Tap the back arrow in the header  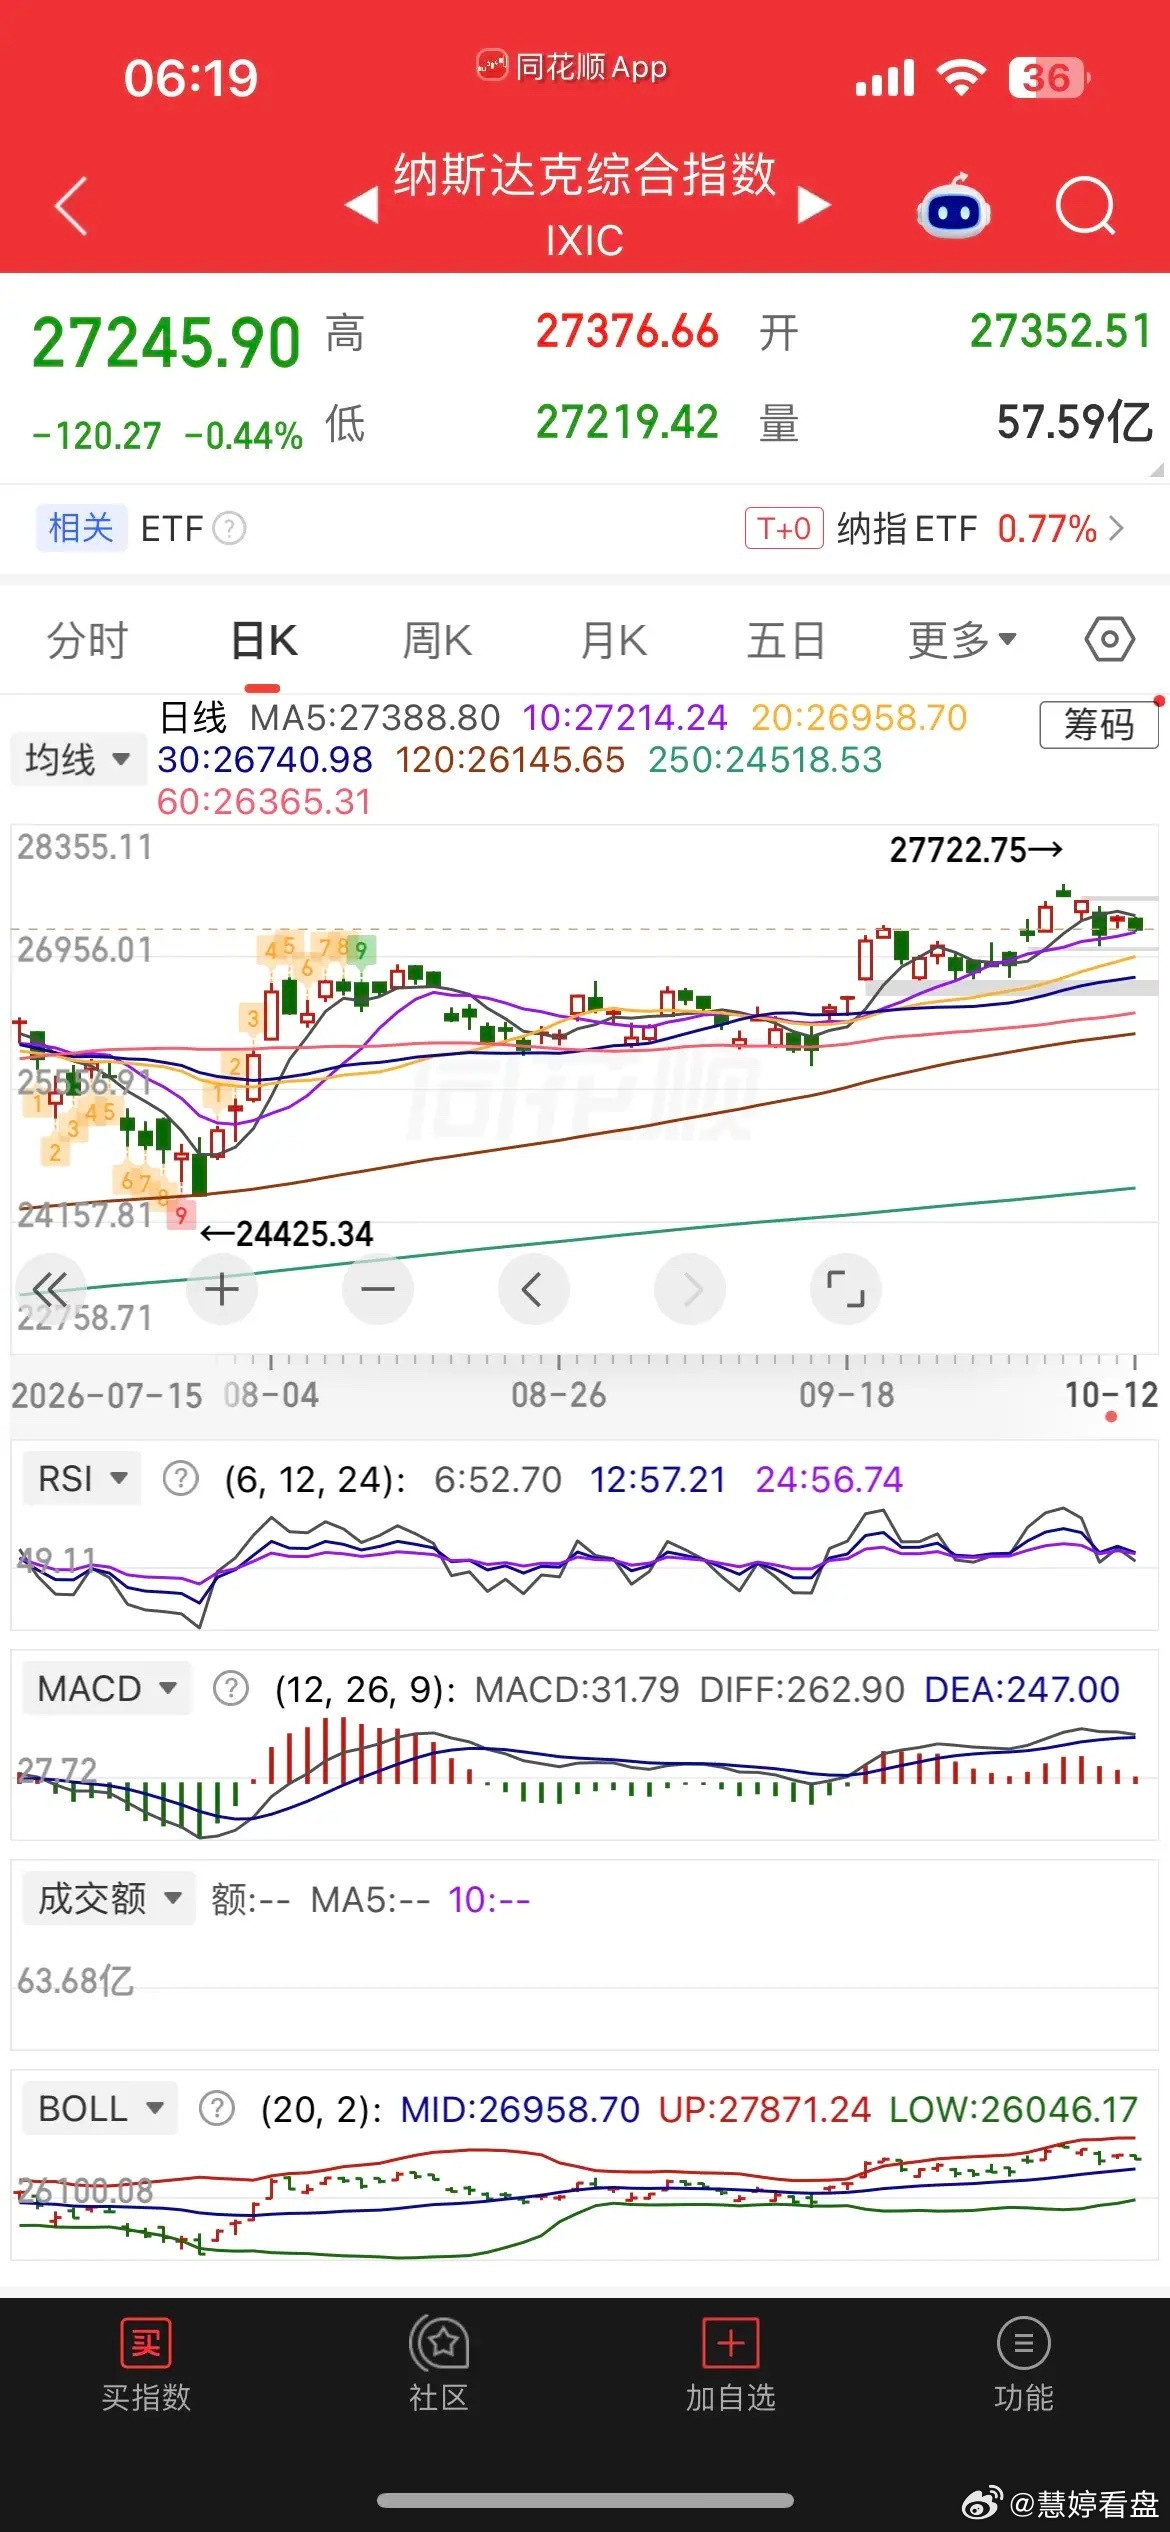[72, 206]
